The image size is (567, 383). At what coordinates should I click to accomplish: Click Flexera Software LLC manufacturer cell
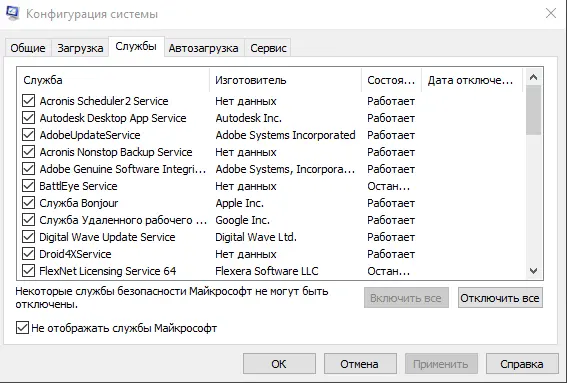[x=267, y=271]
